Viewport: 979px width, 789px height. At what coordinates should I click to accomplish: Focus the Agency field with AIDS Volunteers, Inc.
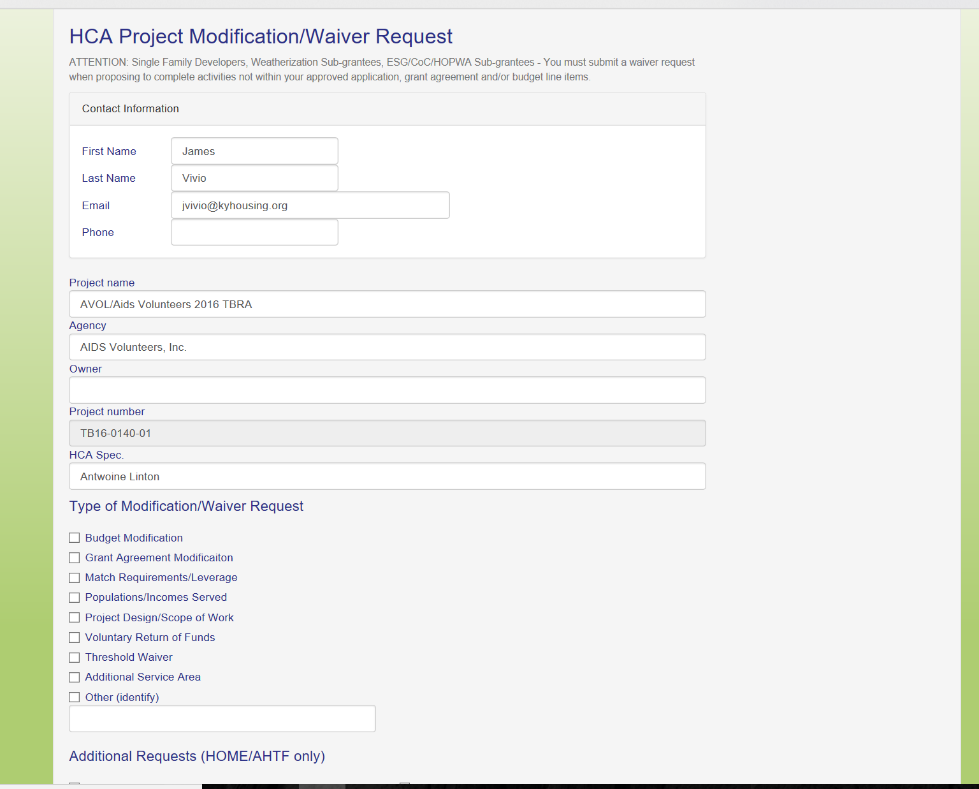coord(387,347)
